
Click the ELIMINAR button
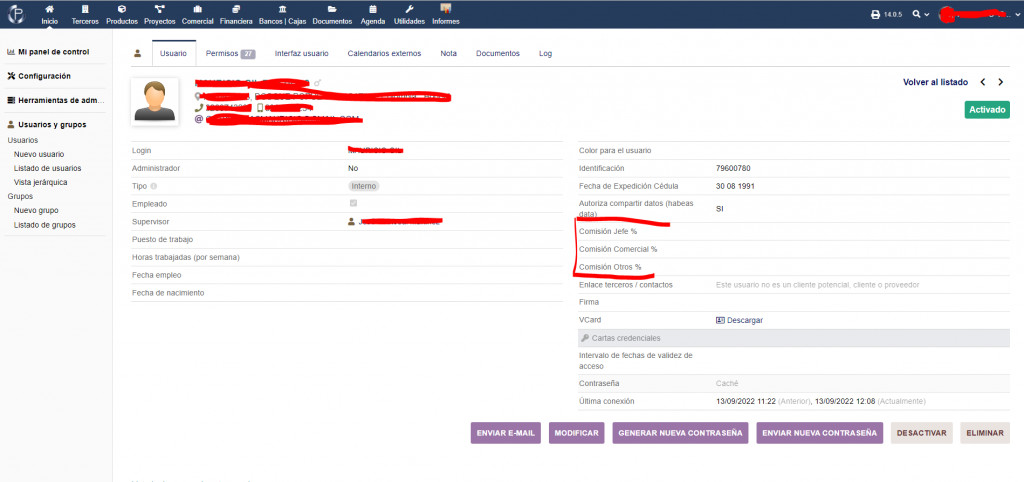[985, 433]
